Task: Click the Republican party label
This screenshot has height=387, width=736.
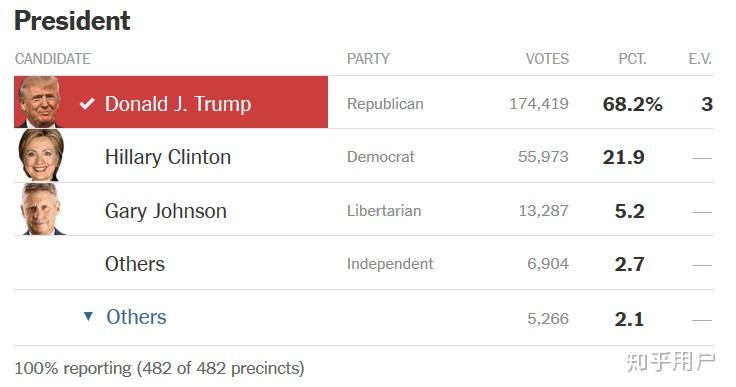Action: pyautogui.click(x=385, y=104)
